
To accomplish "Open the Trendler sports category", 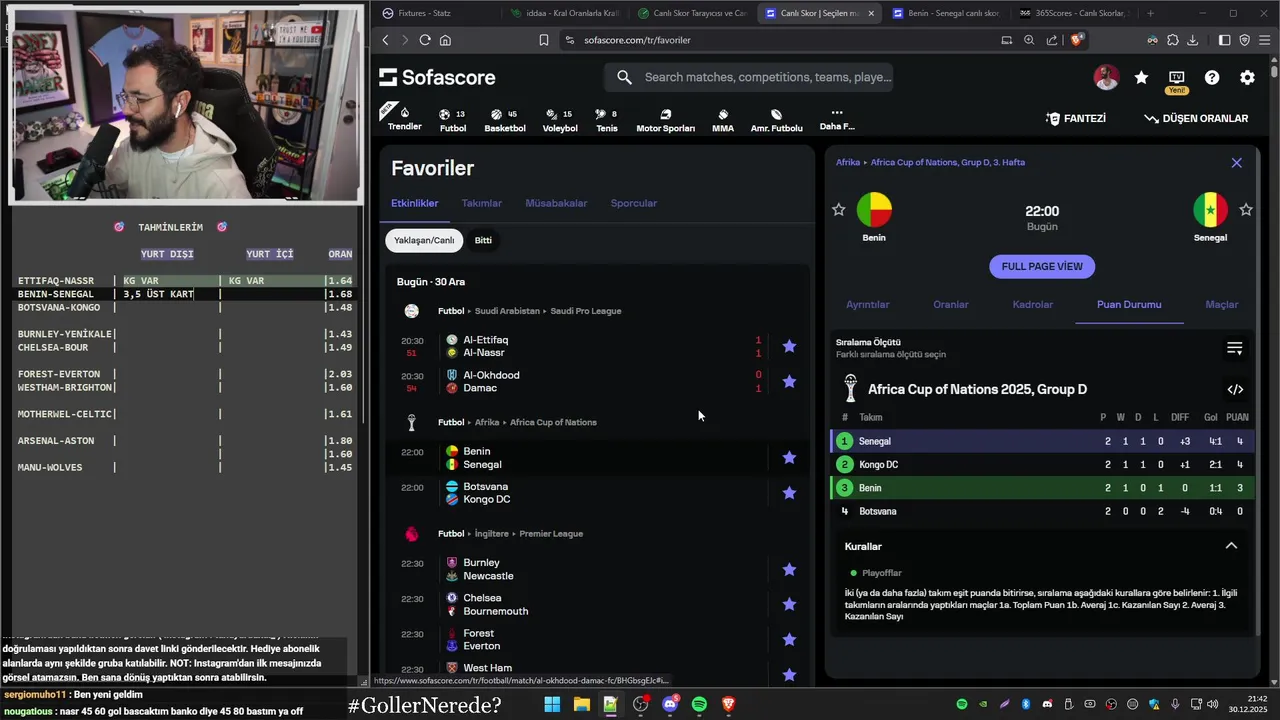I will point(404,117).
